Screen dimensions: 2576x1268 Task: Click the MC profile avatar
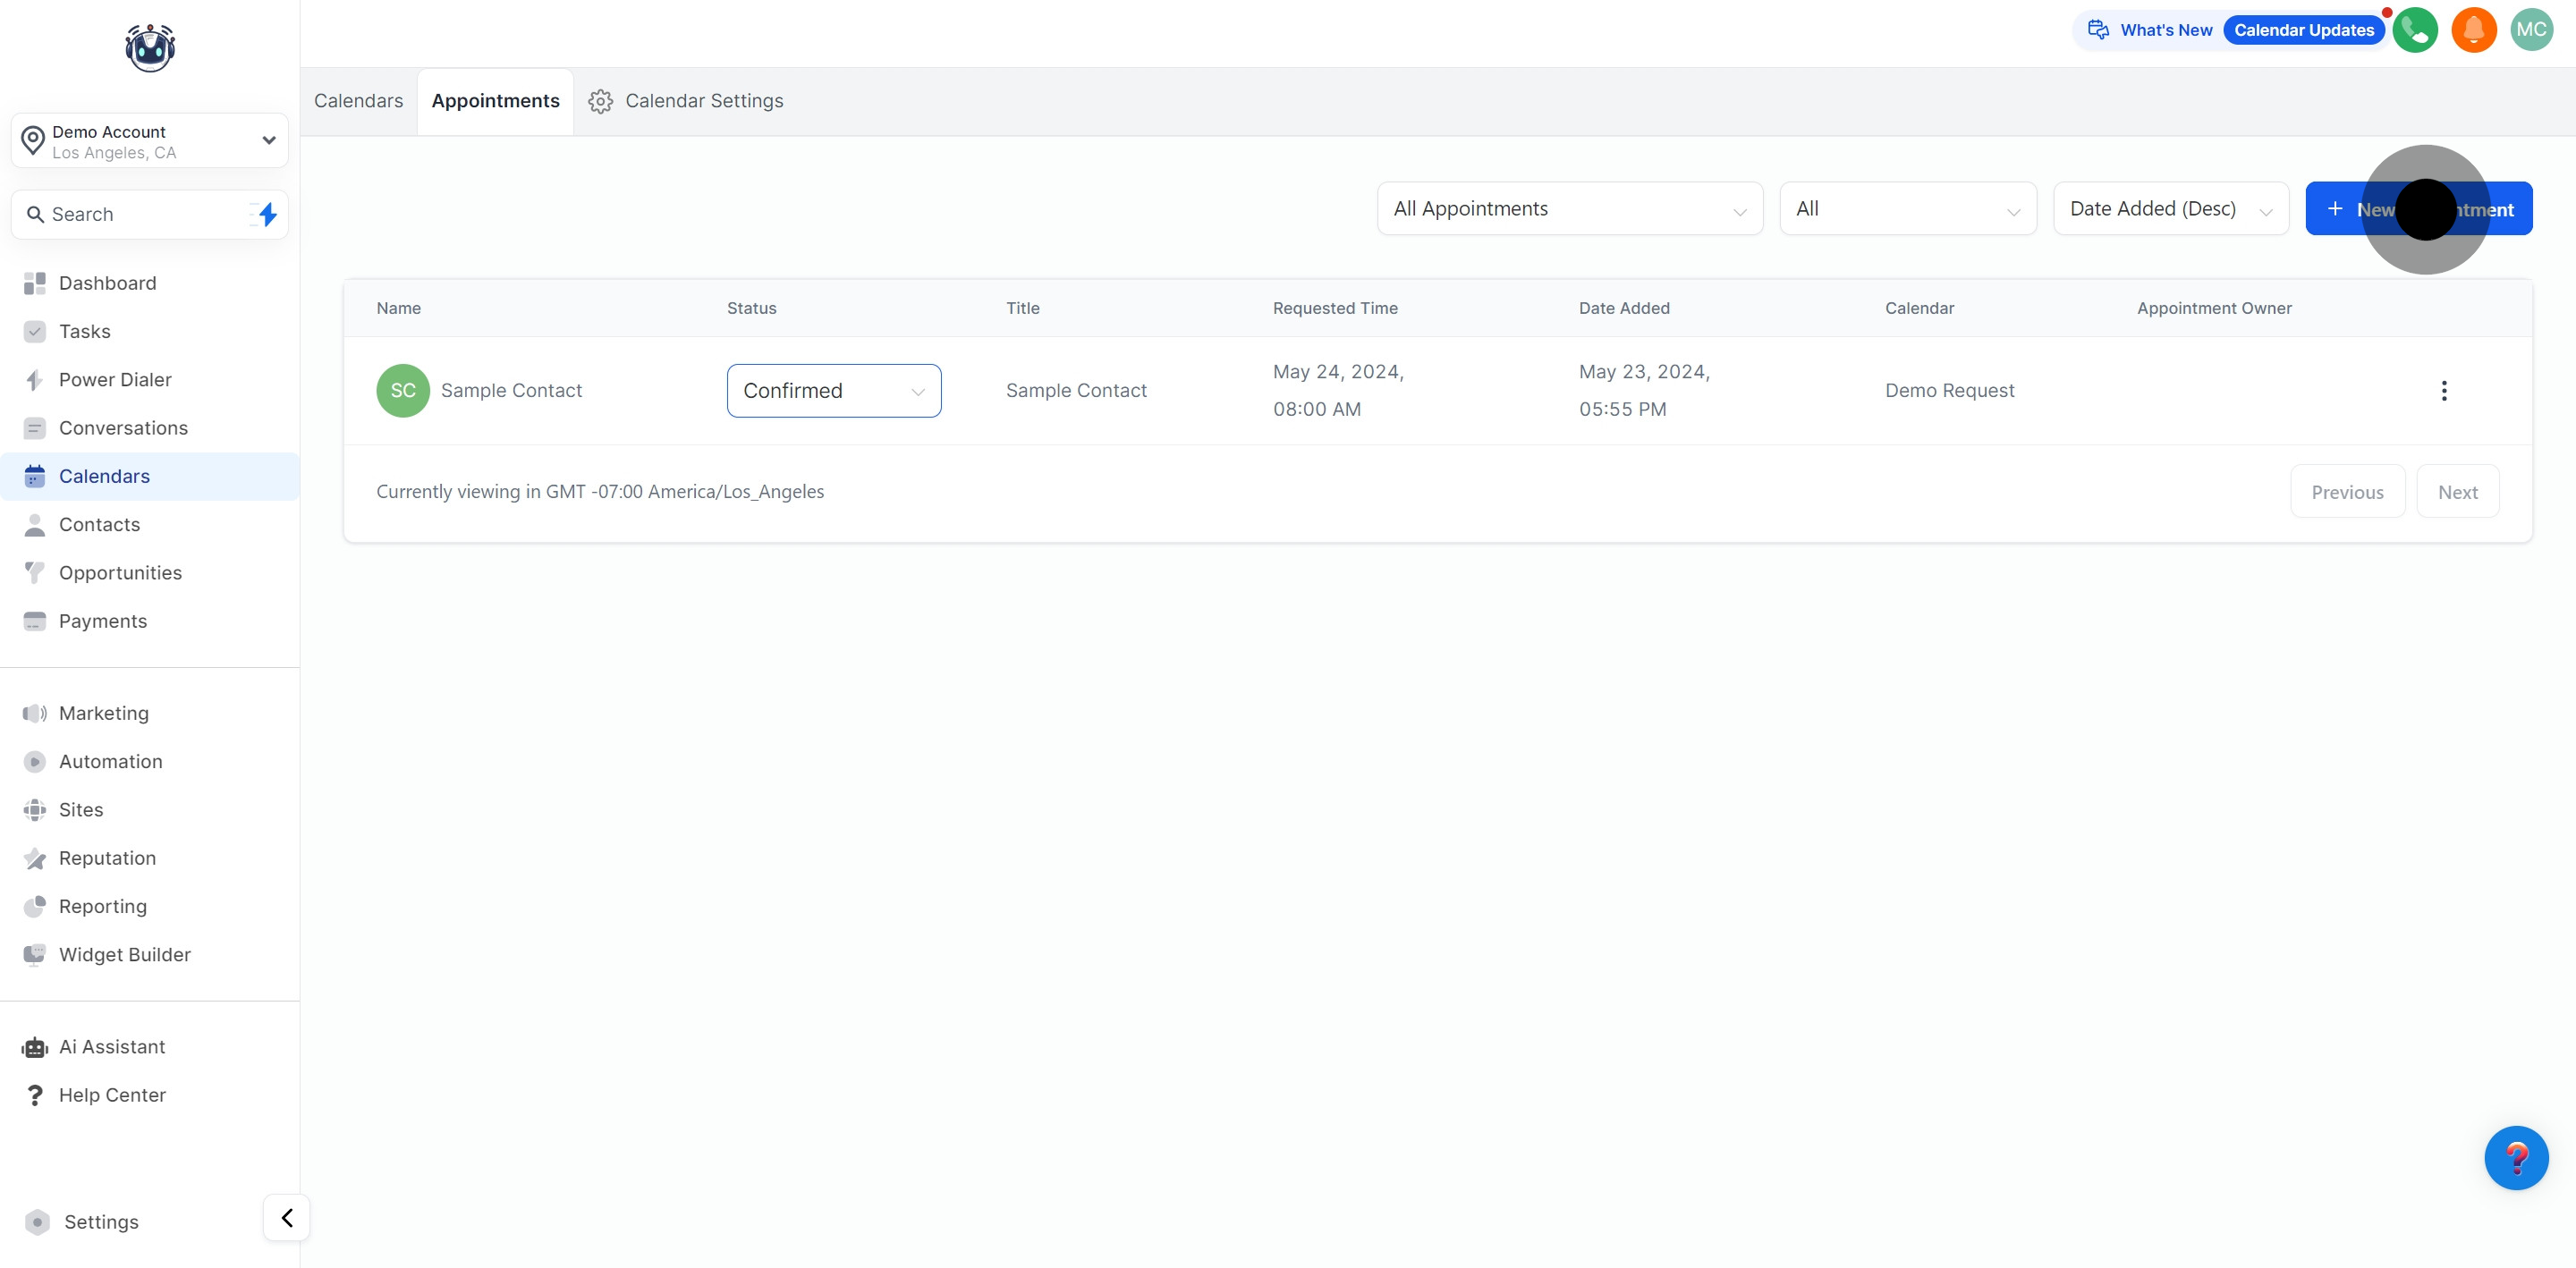click(2531, 30)
